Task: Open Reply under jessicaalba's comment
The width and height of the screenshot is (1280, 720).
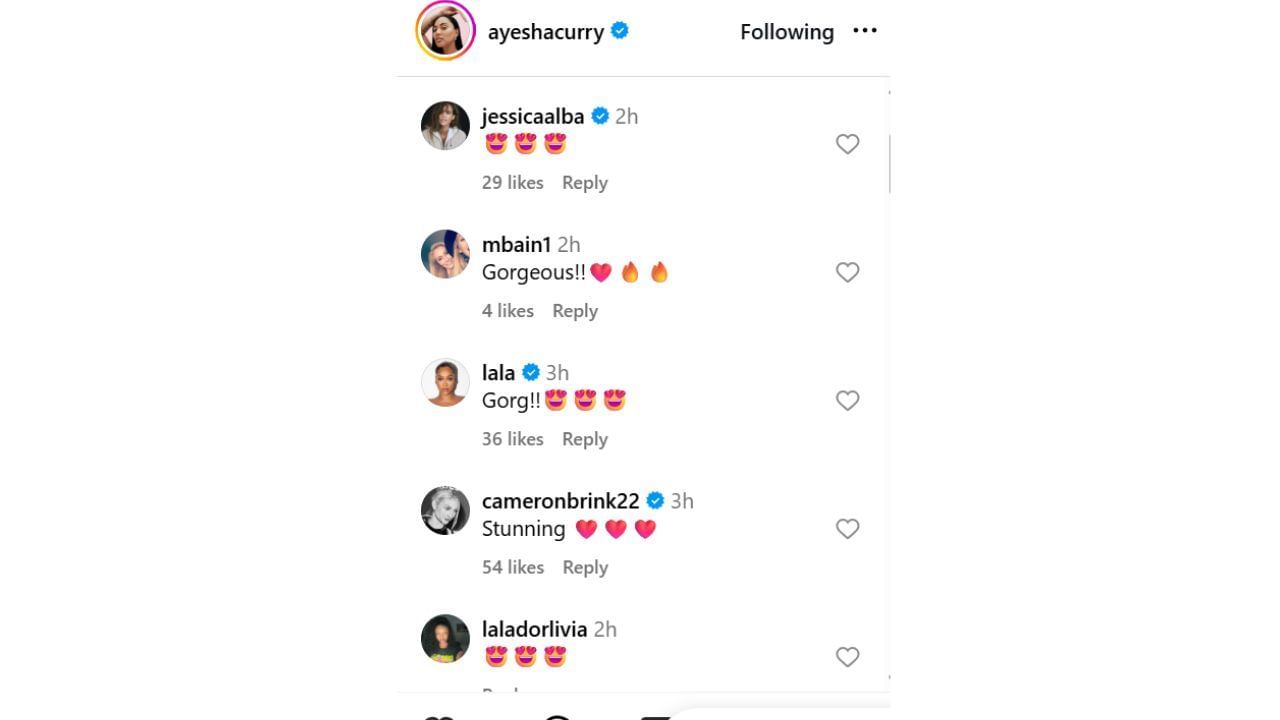Action: coord(585,182)
